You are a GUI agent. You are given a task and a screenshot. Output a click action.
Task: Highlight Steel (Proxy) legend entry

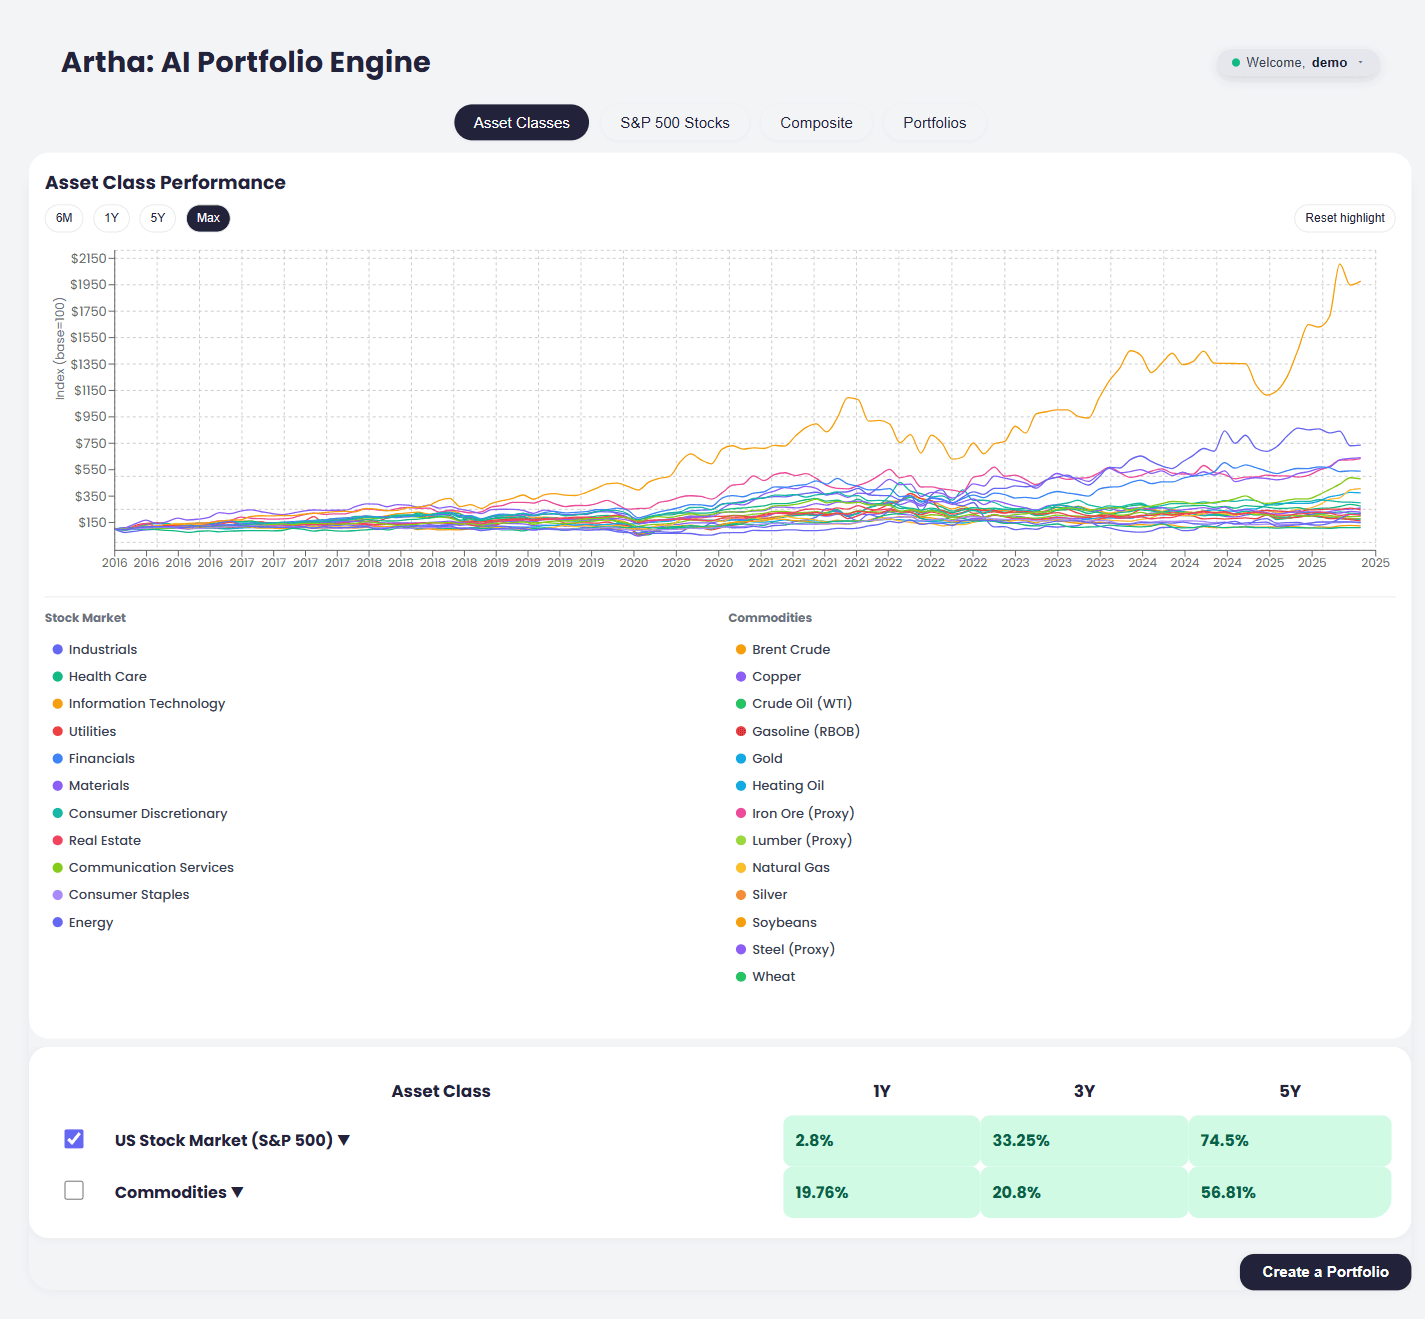point(786,950)
